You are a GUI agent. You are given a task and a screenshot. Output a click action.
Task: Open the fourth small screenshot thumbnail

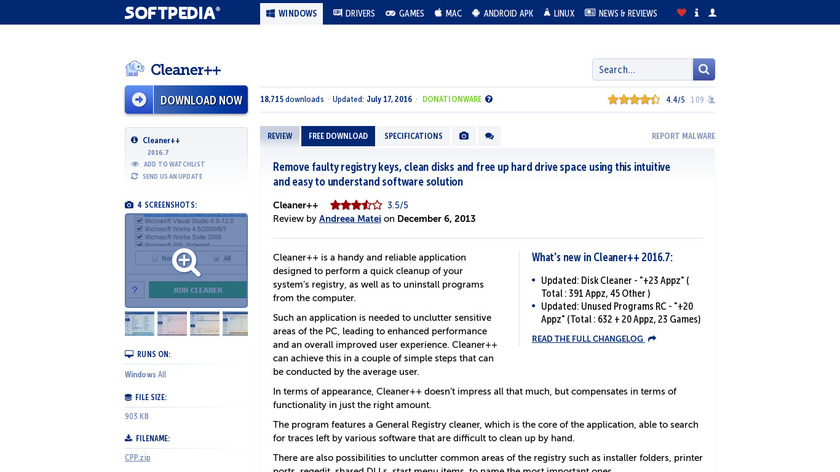[235, 324]
